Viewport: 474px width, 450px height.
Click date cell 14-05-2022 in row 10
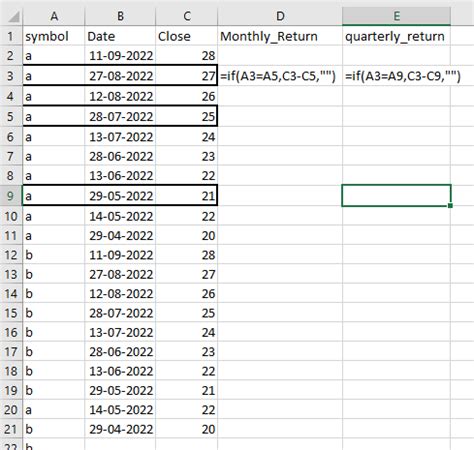click(x=120, y=216)
